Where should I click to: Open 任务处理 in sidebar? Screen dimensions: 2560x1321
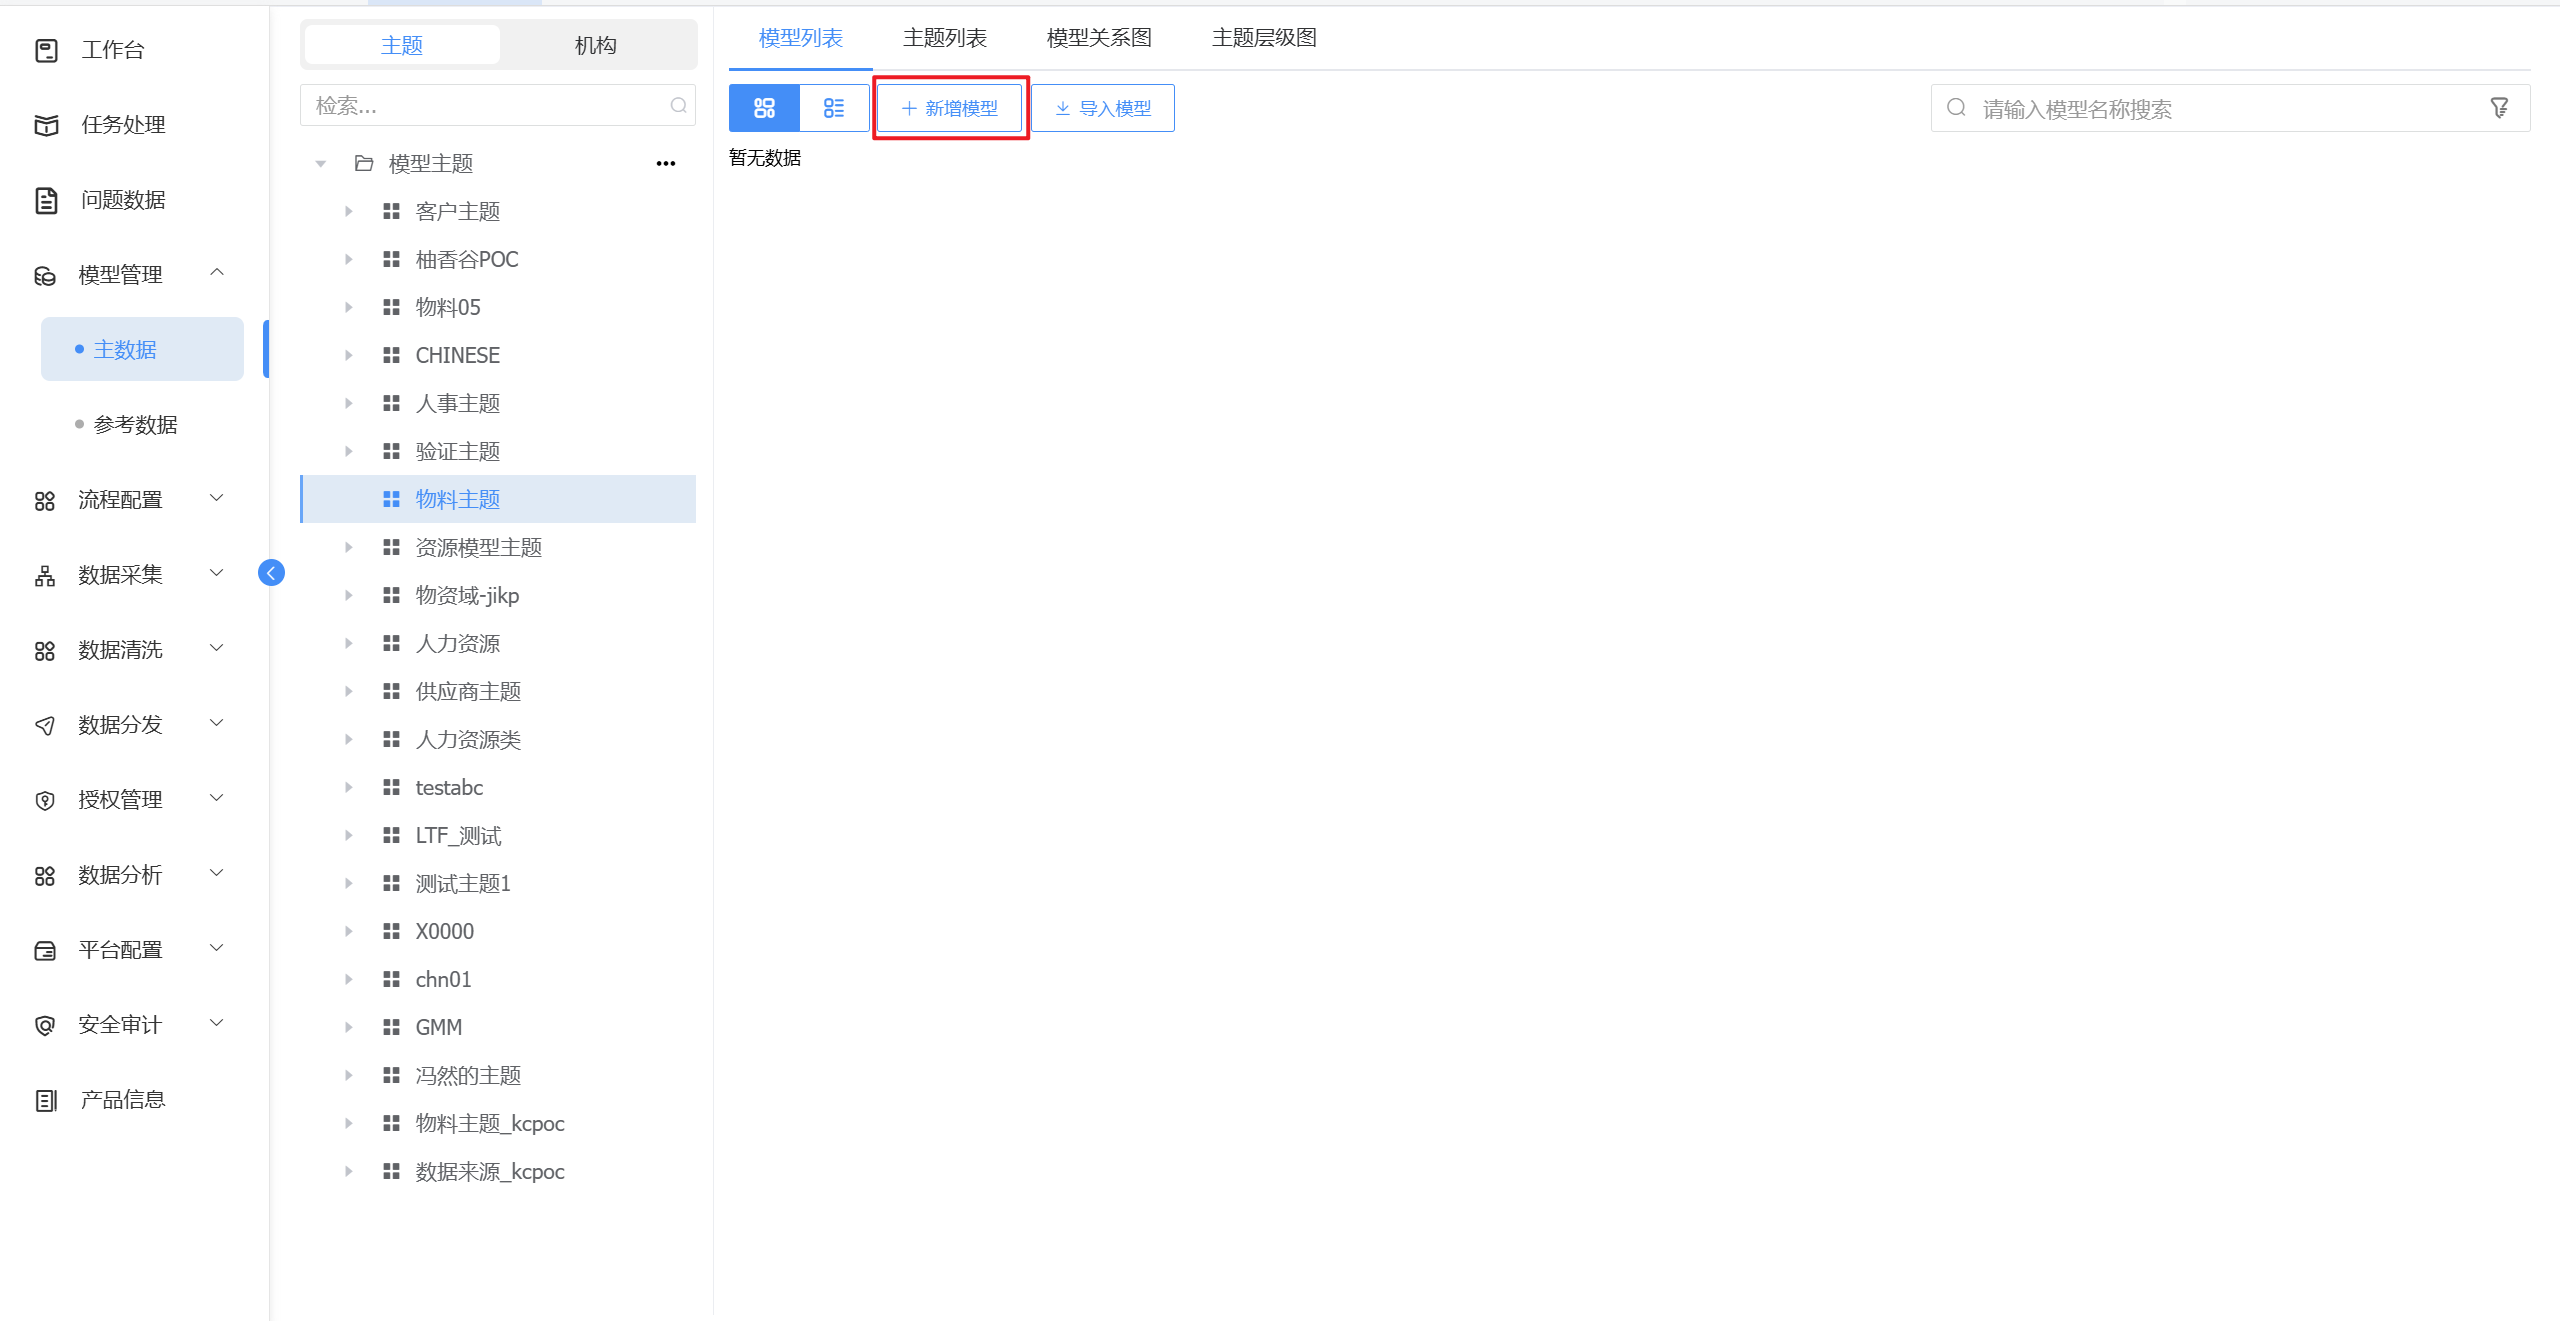coord(122,125)
